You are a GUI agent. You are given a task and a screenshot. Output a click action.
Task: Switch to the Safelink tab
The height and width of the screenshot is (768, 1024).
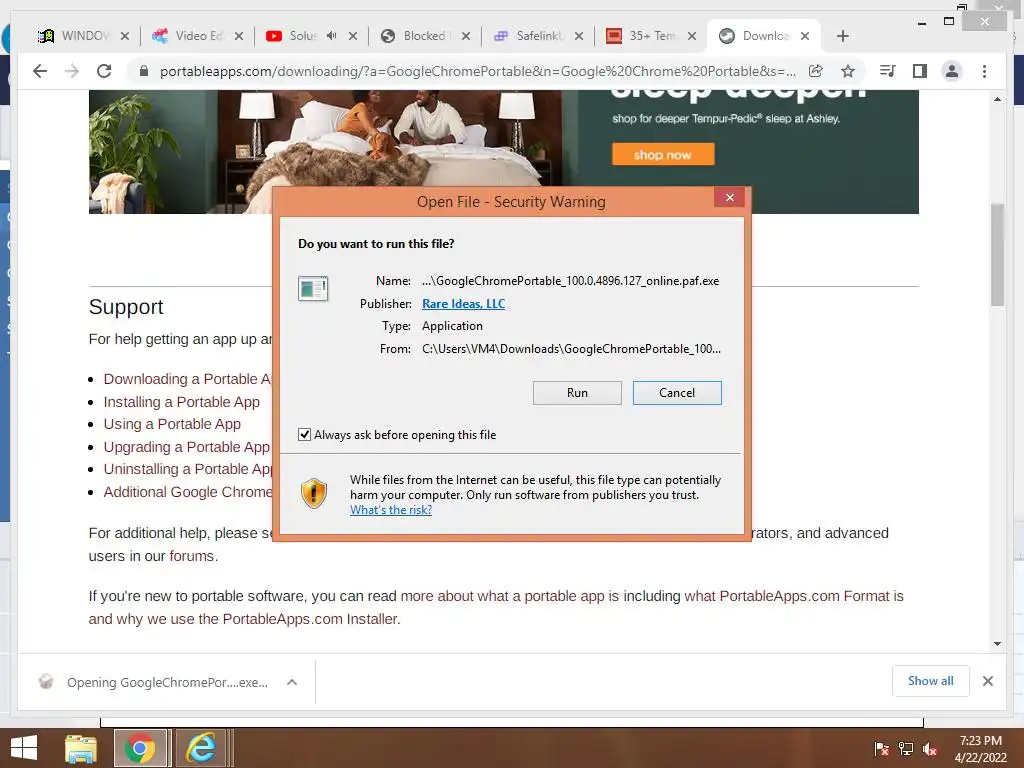538,36
